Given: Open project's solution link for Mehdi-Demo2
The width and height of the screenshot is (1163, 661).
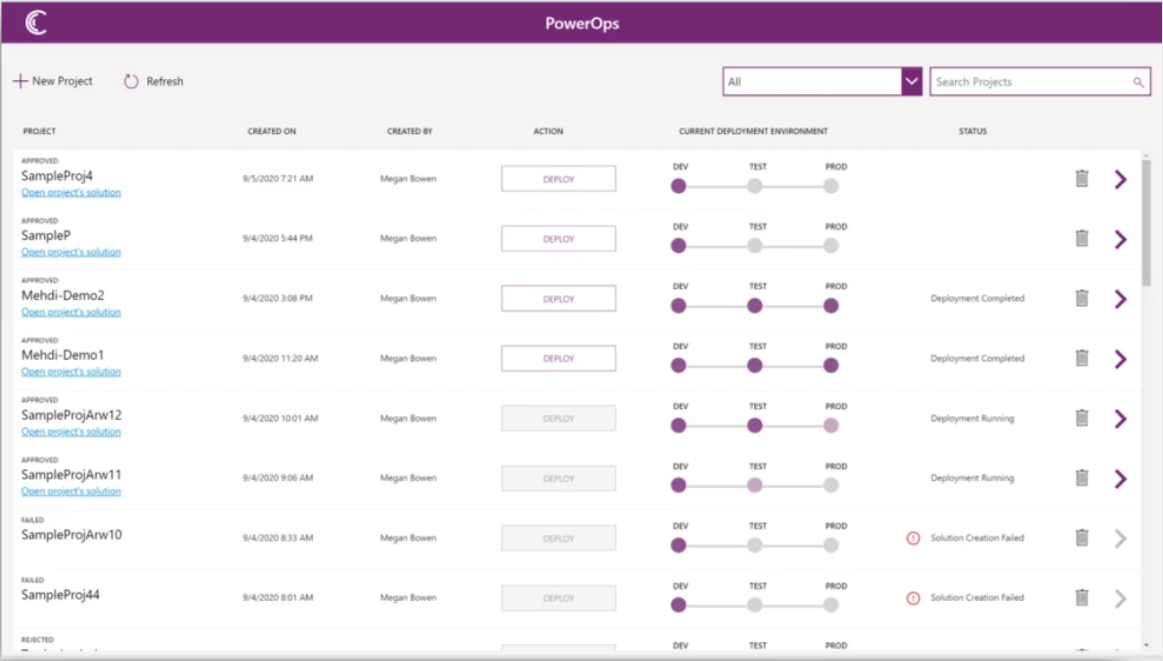Looking at the screenshot, I should [71, 312].
